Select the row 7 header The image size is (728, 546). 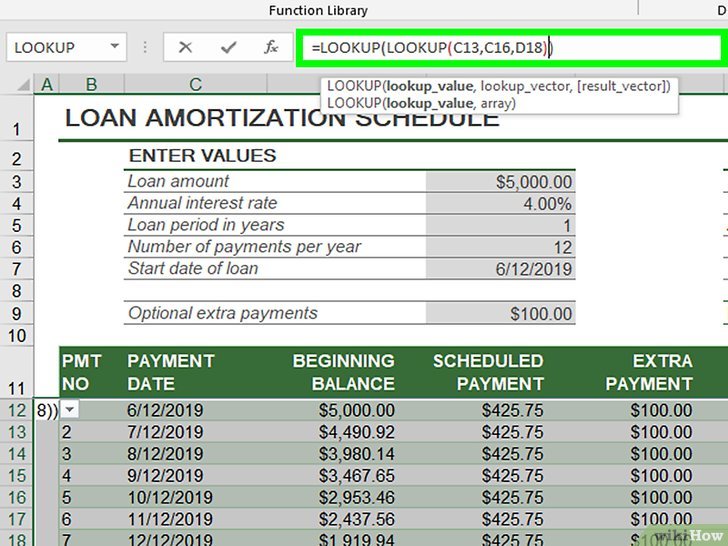pyautogui.click(x=17, y=268)
